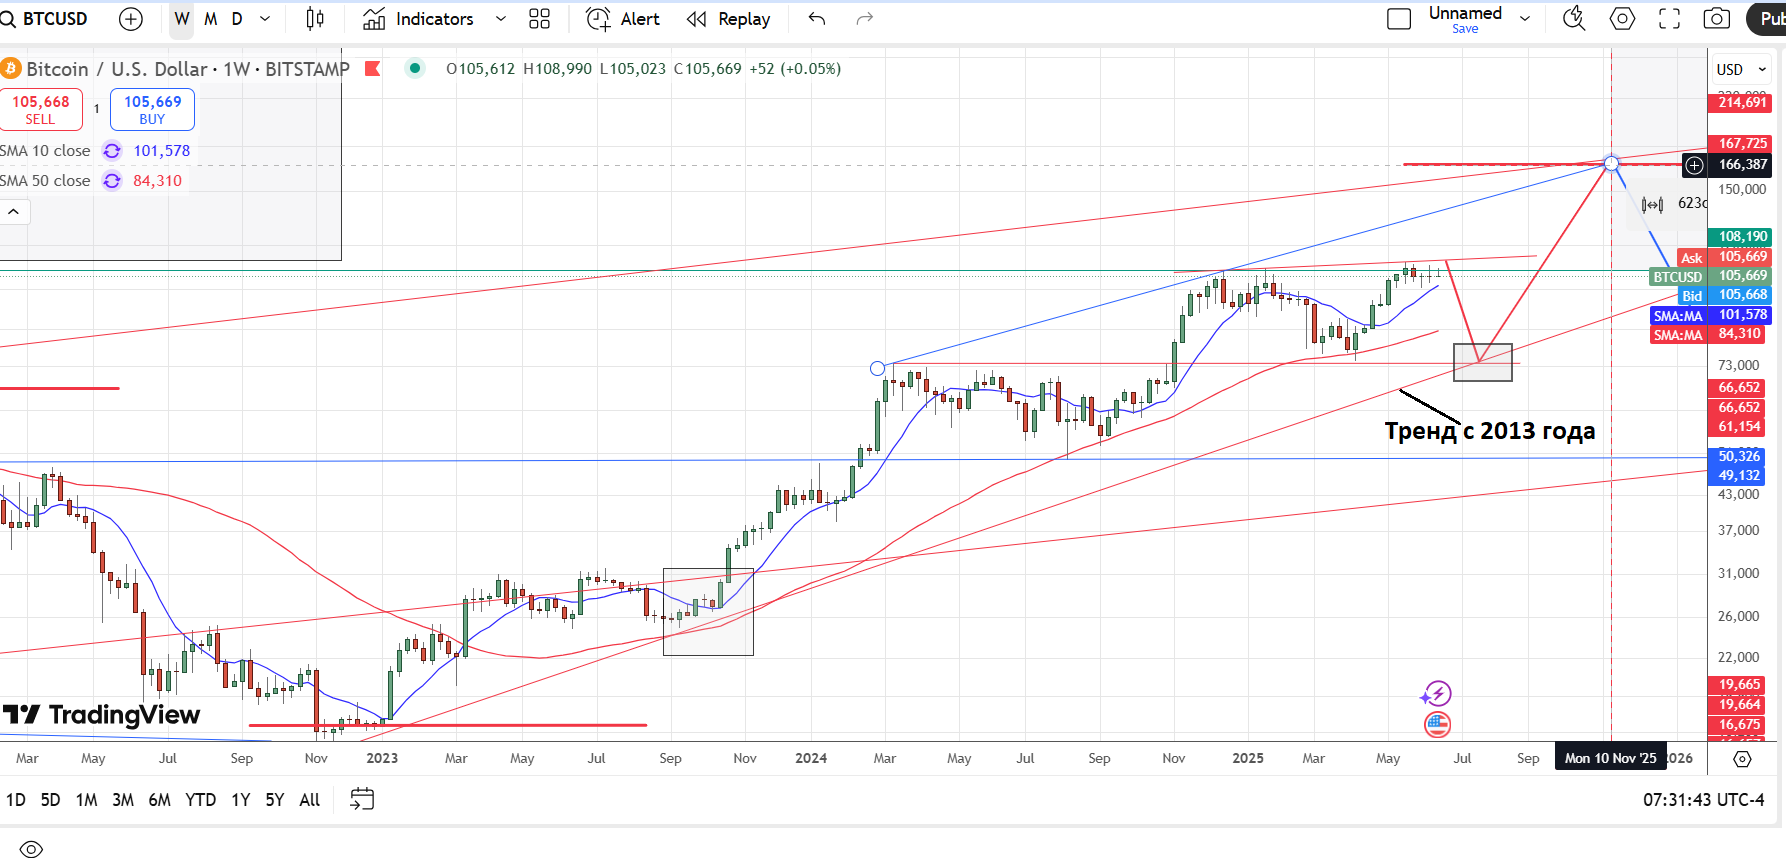Open chart settings hexagon icon
Image resolution: width=1786 pixels, height=858 pixels.
[1622, 19]
